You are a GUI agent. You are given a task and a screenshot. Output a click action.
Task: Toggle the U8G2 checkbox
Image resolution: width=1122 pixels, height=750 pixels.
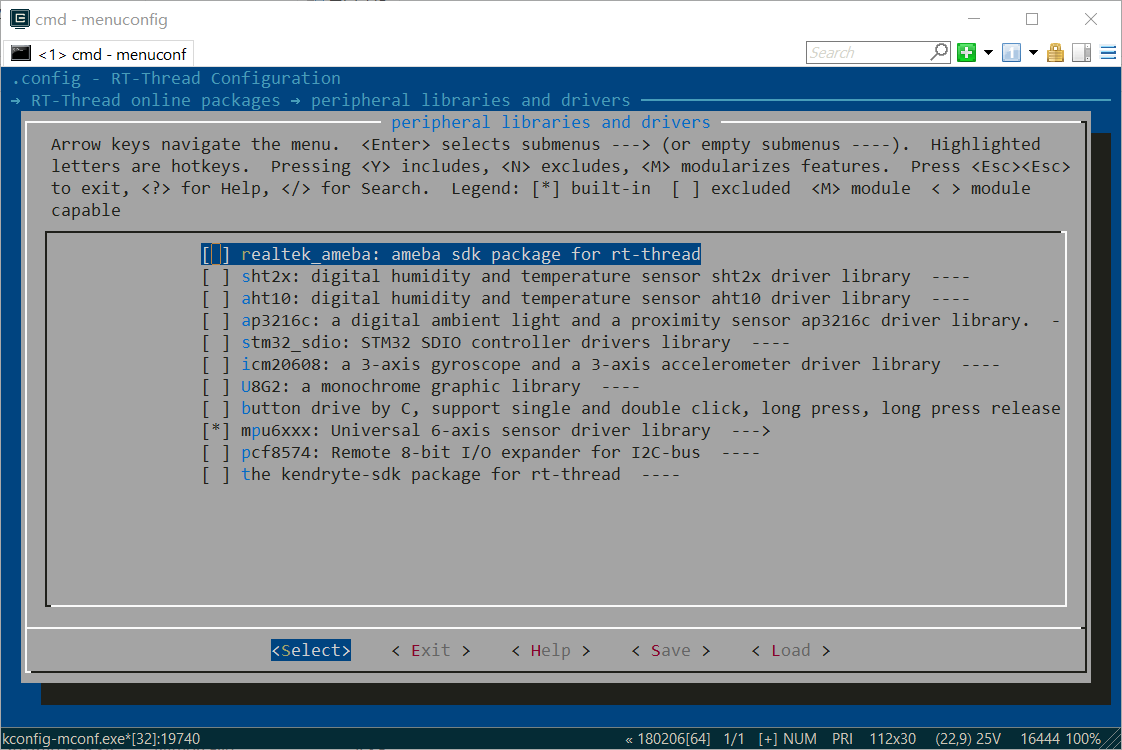(215, 386)
